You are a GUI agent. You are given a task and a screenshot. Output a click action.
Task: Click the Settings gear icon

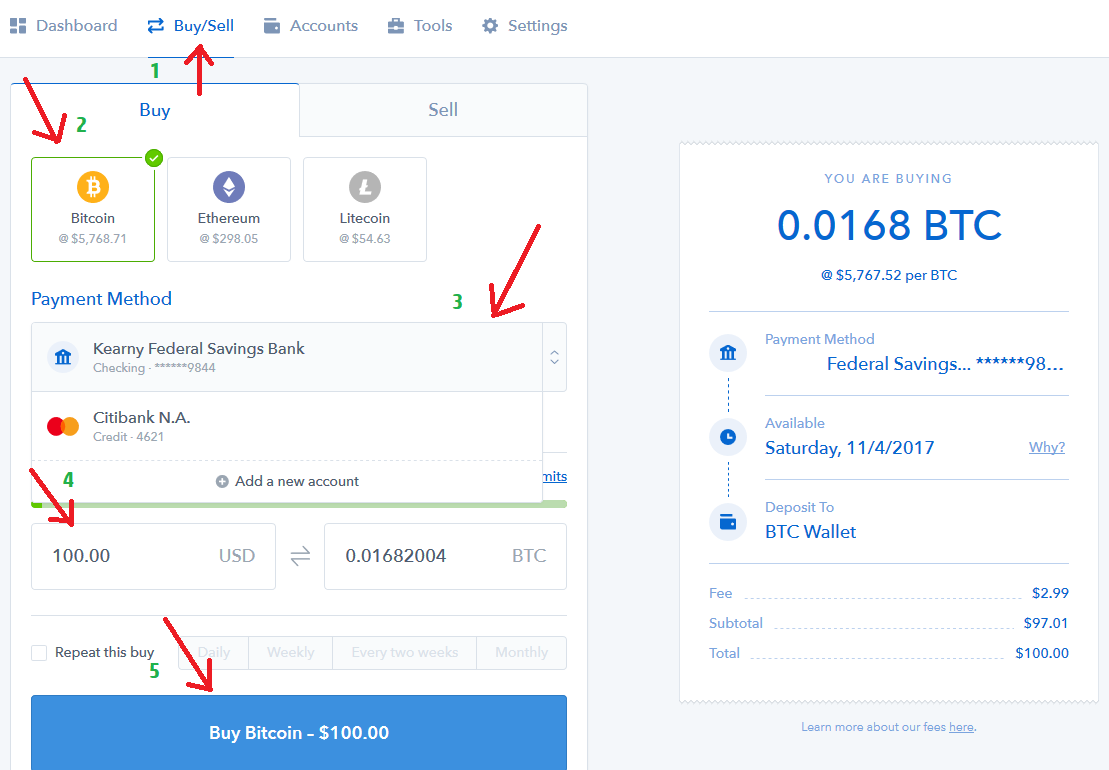[x=489, y=26]
